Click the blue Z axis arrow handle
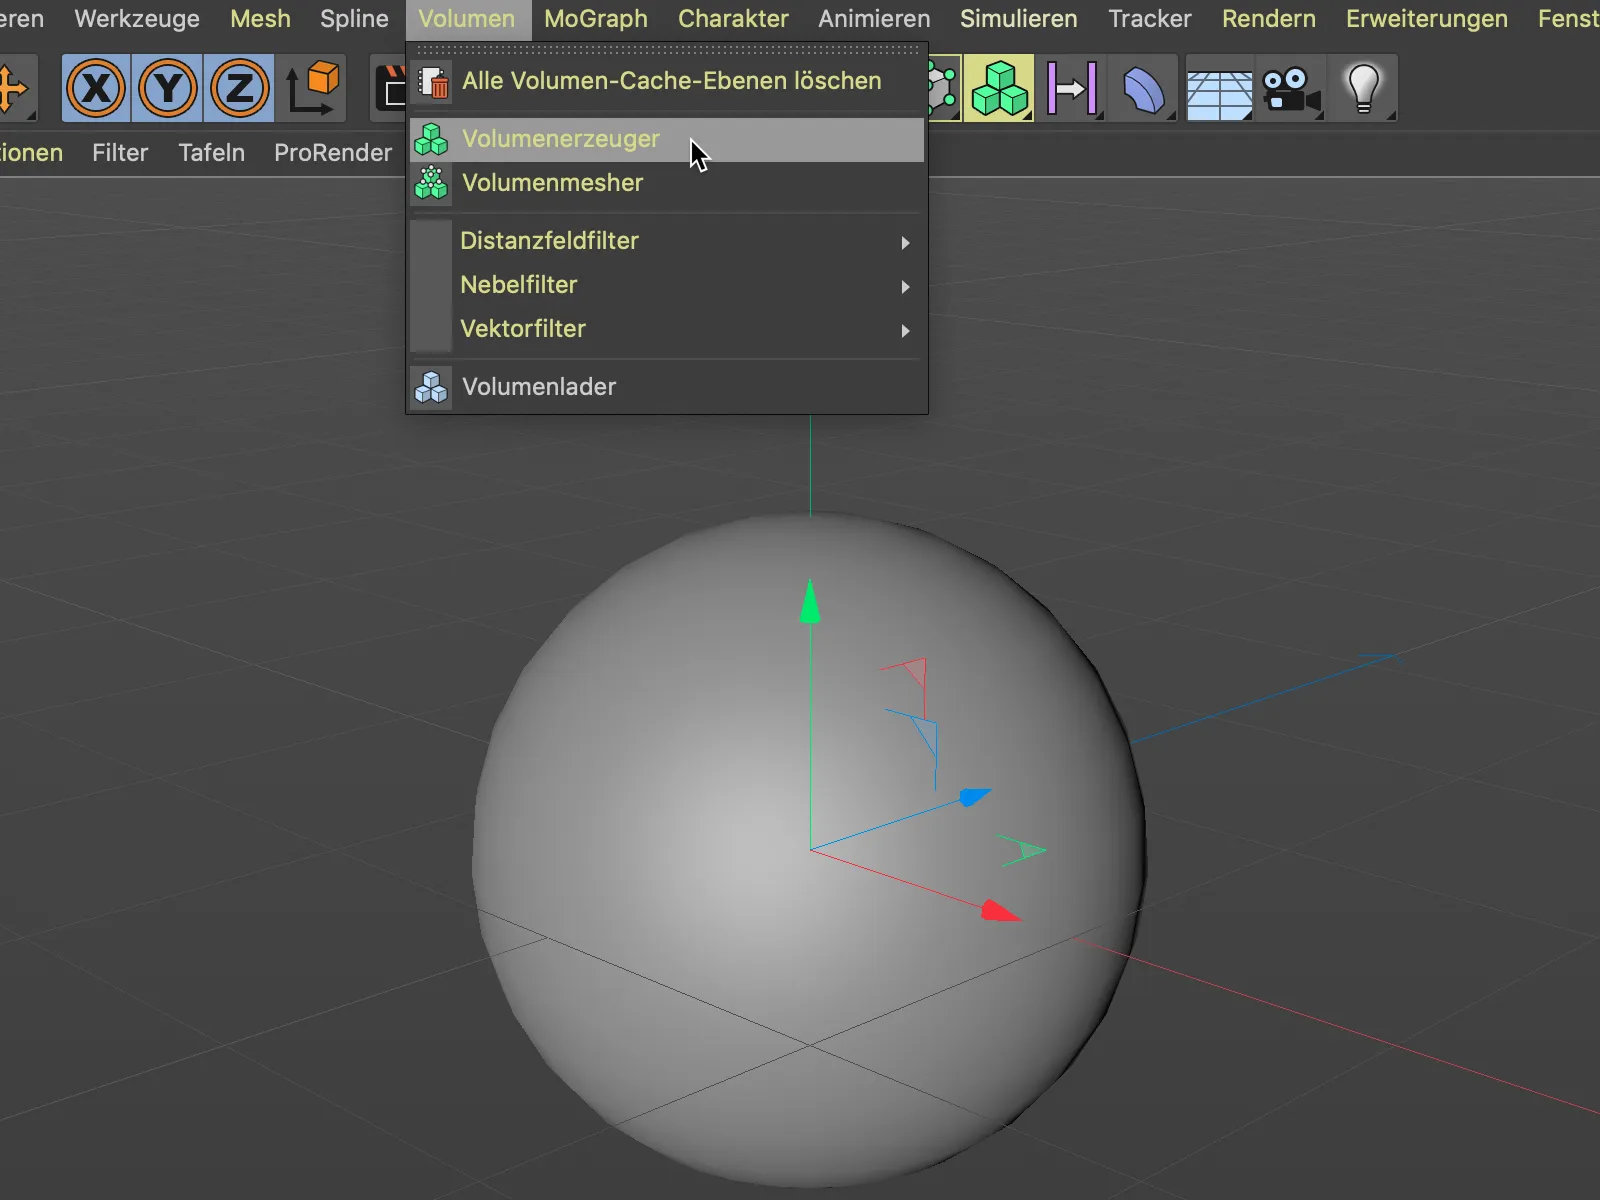Viewport: 1600px width, 1200px height. pyautogui.click(x=974, y=796)
